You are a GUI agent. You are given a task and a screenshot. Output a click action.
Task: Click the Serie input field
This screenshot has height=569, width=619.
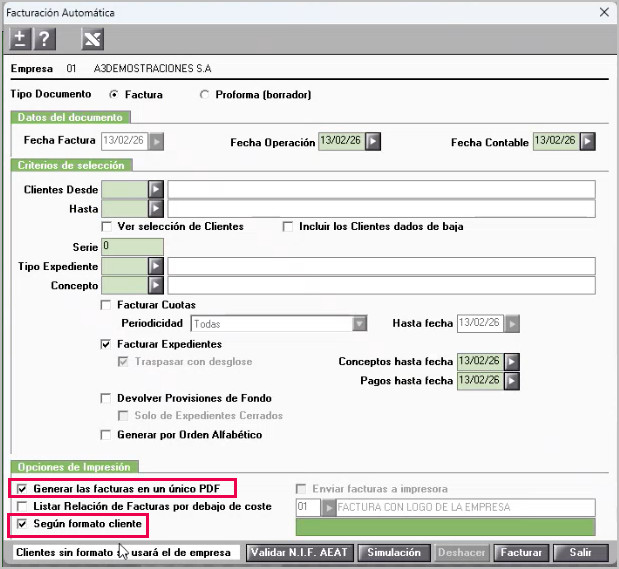tap(132, 247)
